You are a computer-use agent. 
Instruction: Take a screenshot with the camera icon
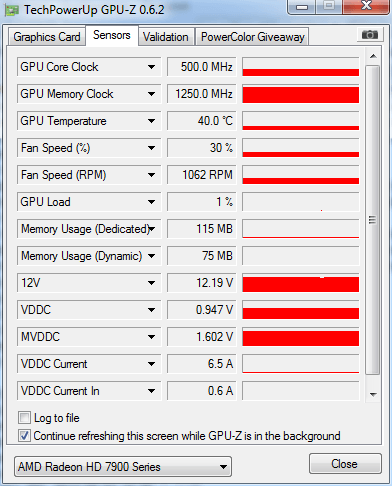pyautogui.click(x=369, y=34)
